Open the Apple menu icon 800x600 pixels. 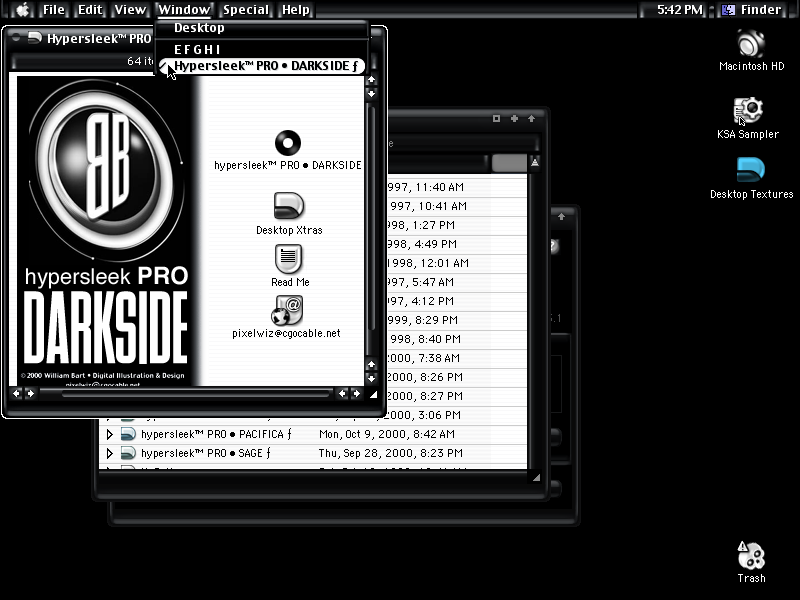(x=22, y=9)
